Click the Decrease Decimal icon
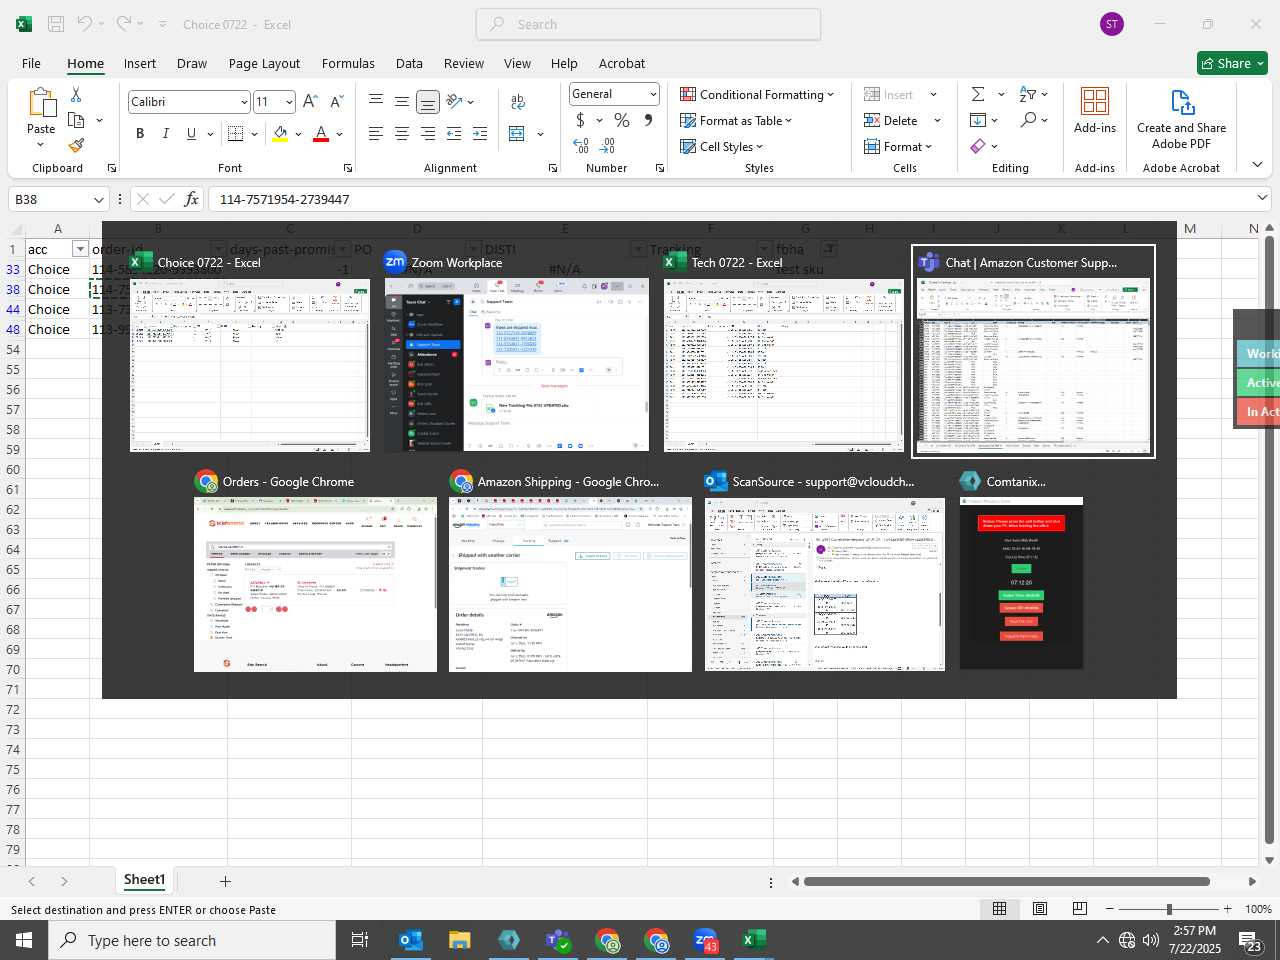 pyautogui.click(x=608, y=146)
